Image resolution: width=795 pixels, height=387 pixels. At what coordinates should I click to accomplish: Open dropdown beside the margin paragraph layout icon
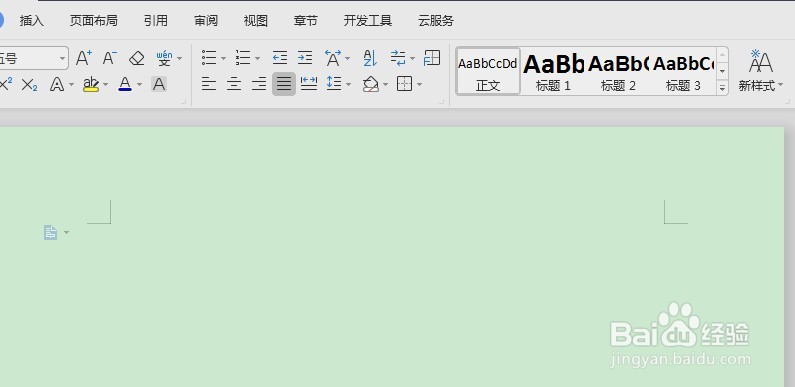[66, 233]
